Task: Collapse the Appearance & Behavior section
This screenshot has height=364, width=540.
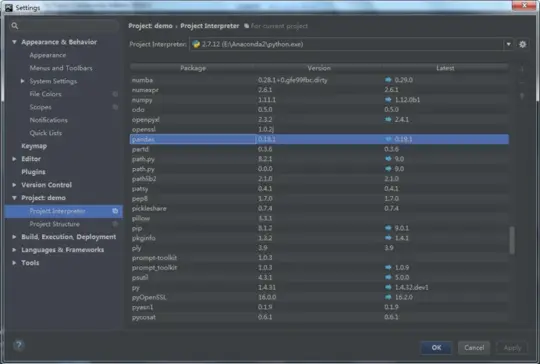Action: click(14, 42)
